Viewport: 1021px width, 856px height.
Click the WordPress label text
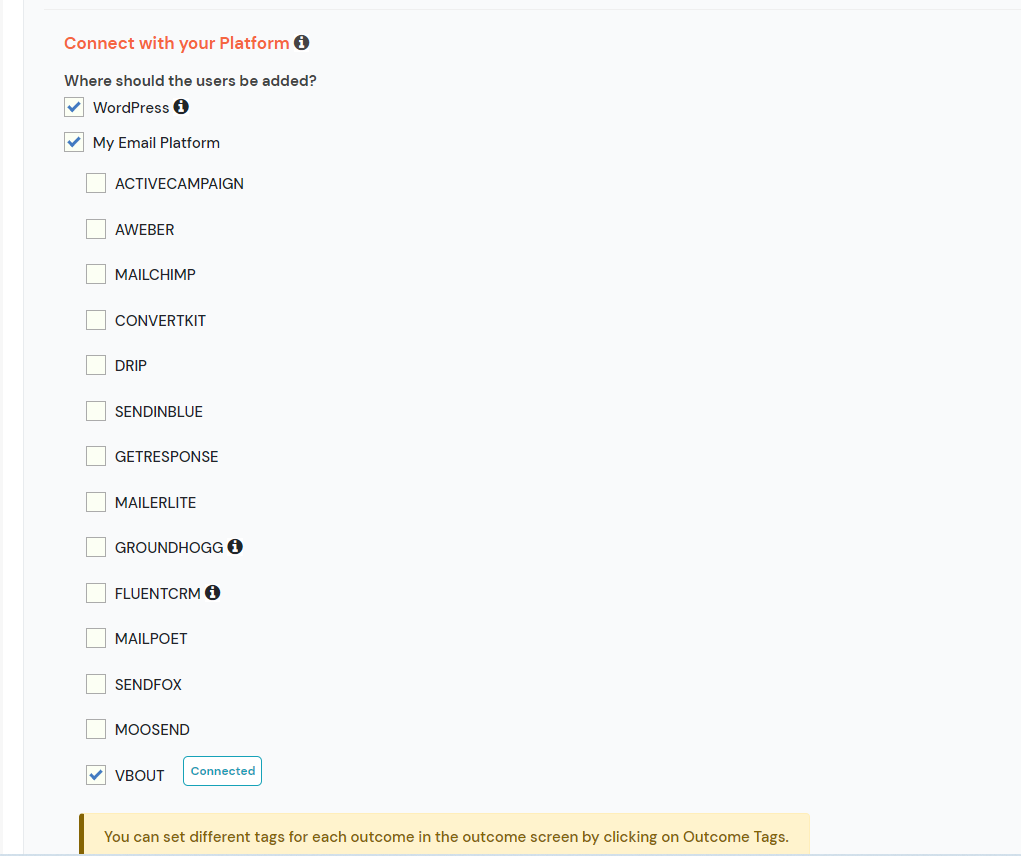point(131,107)
